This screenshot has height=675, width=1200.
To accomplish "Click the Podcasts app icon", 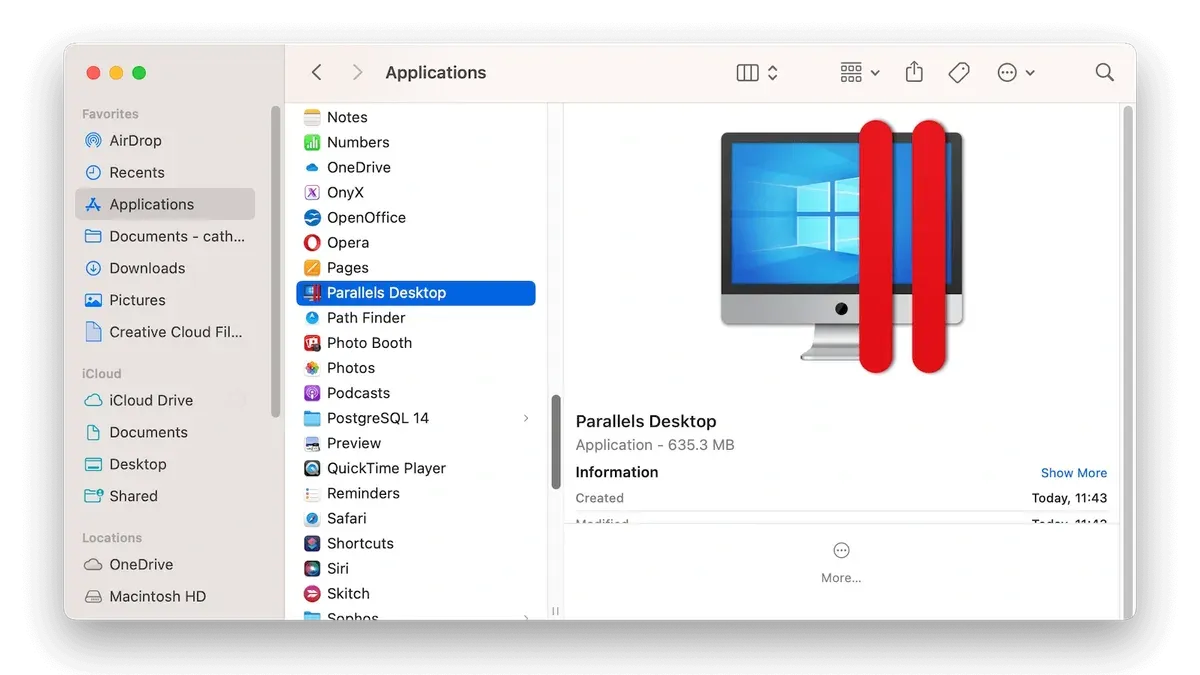I will pyautogui.click(x=312, y=392).
